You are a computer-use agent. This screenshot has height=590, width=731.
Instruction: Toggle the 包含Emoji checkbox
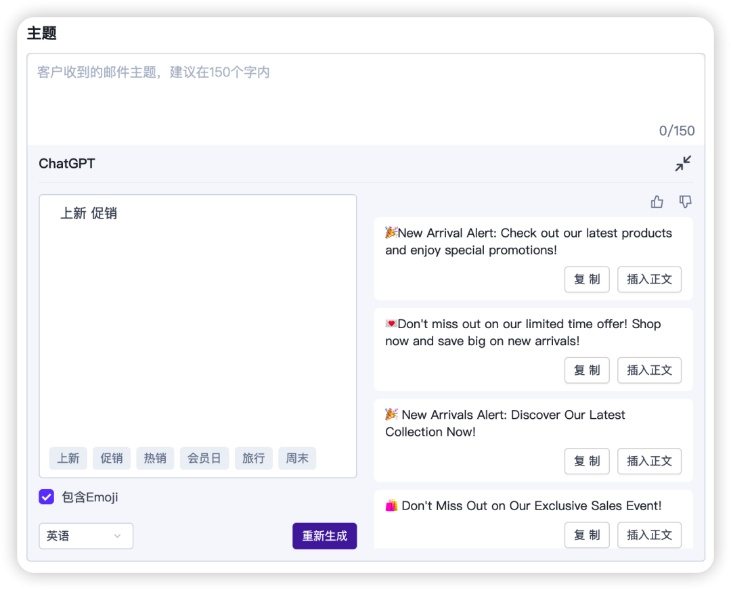[x=46, y=497]
